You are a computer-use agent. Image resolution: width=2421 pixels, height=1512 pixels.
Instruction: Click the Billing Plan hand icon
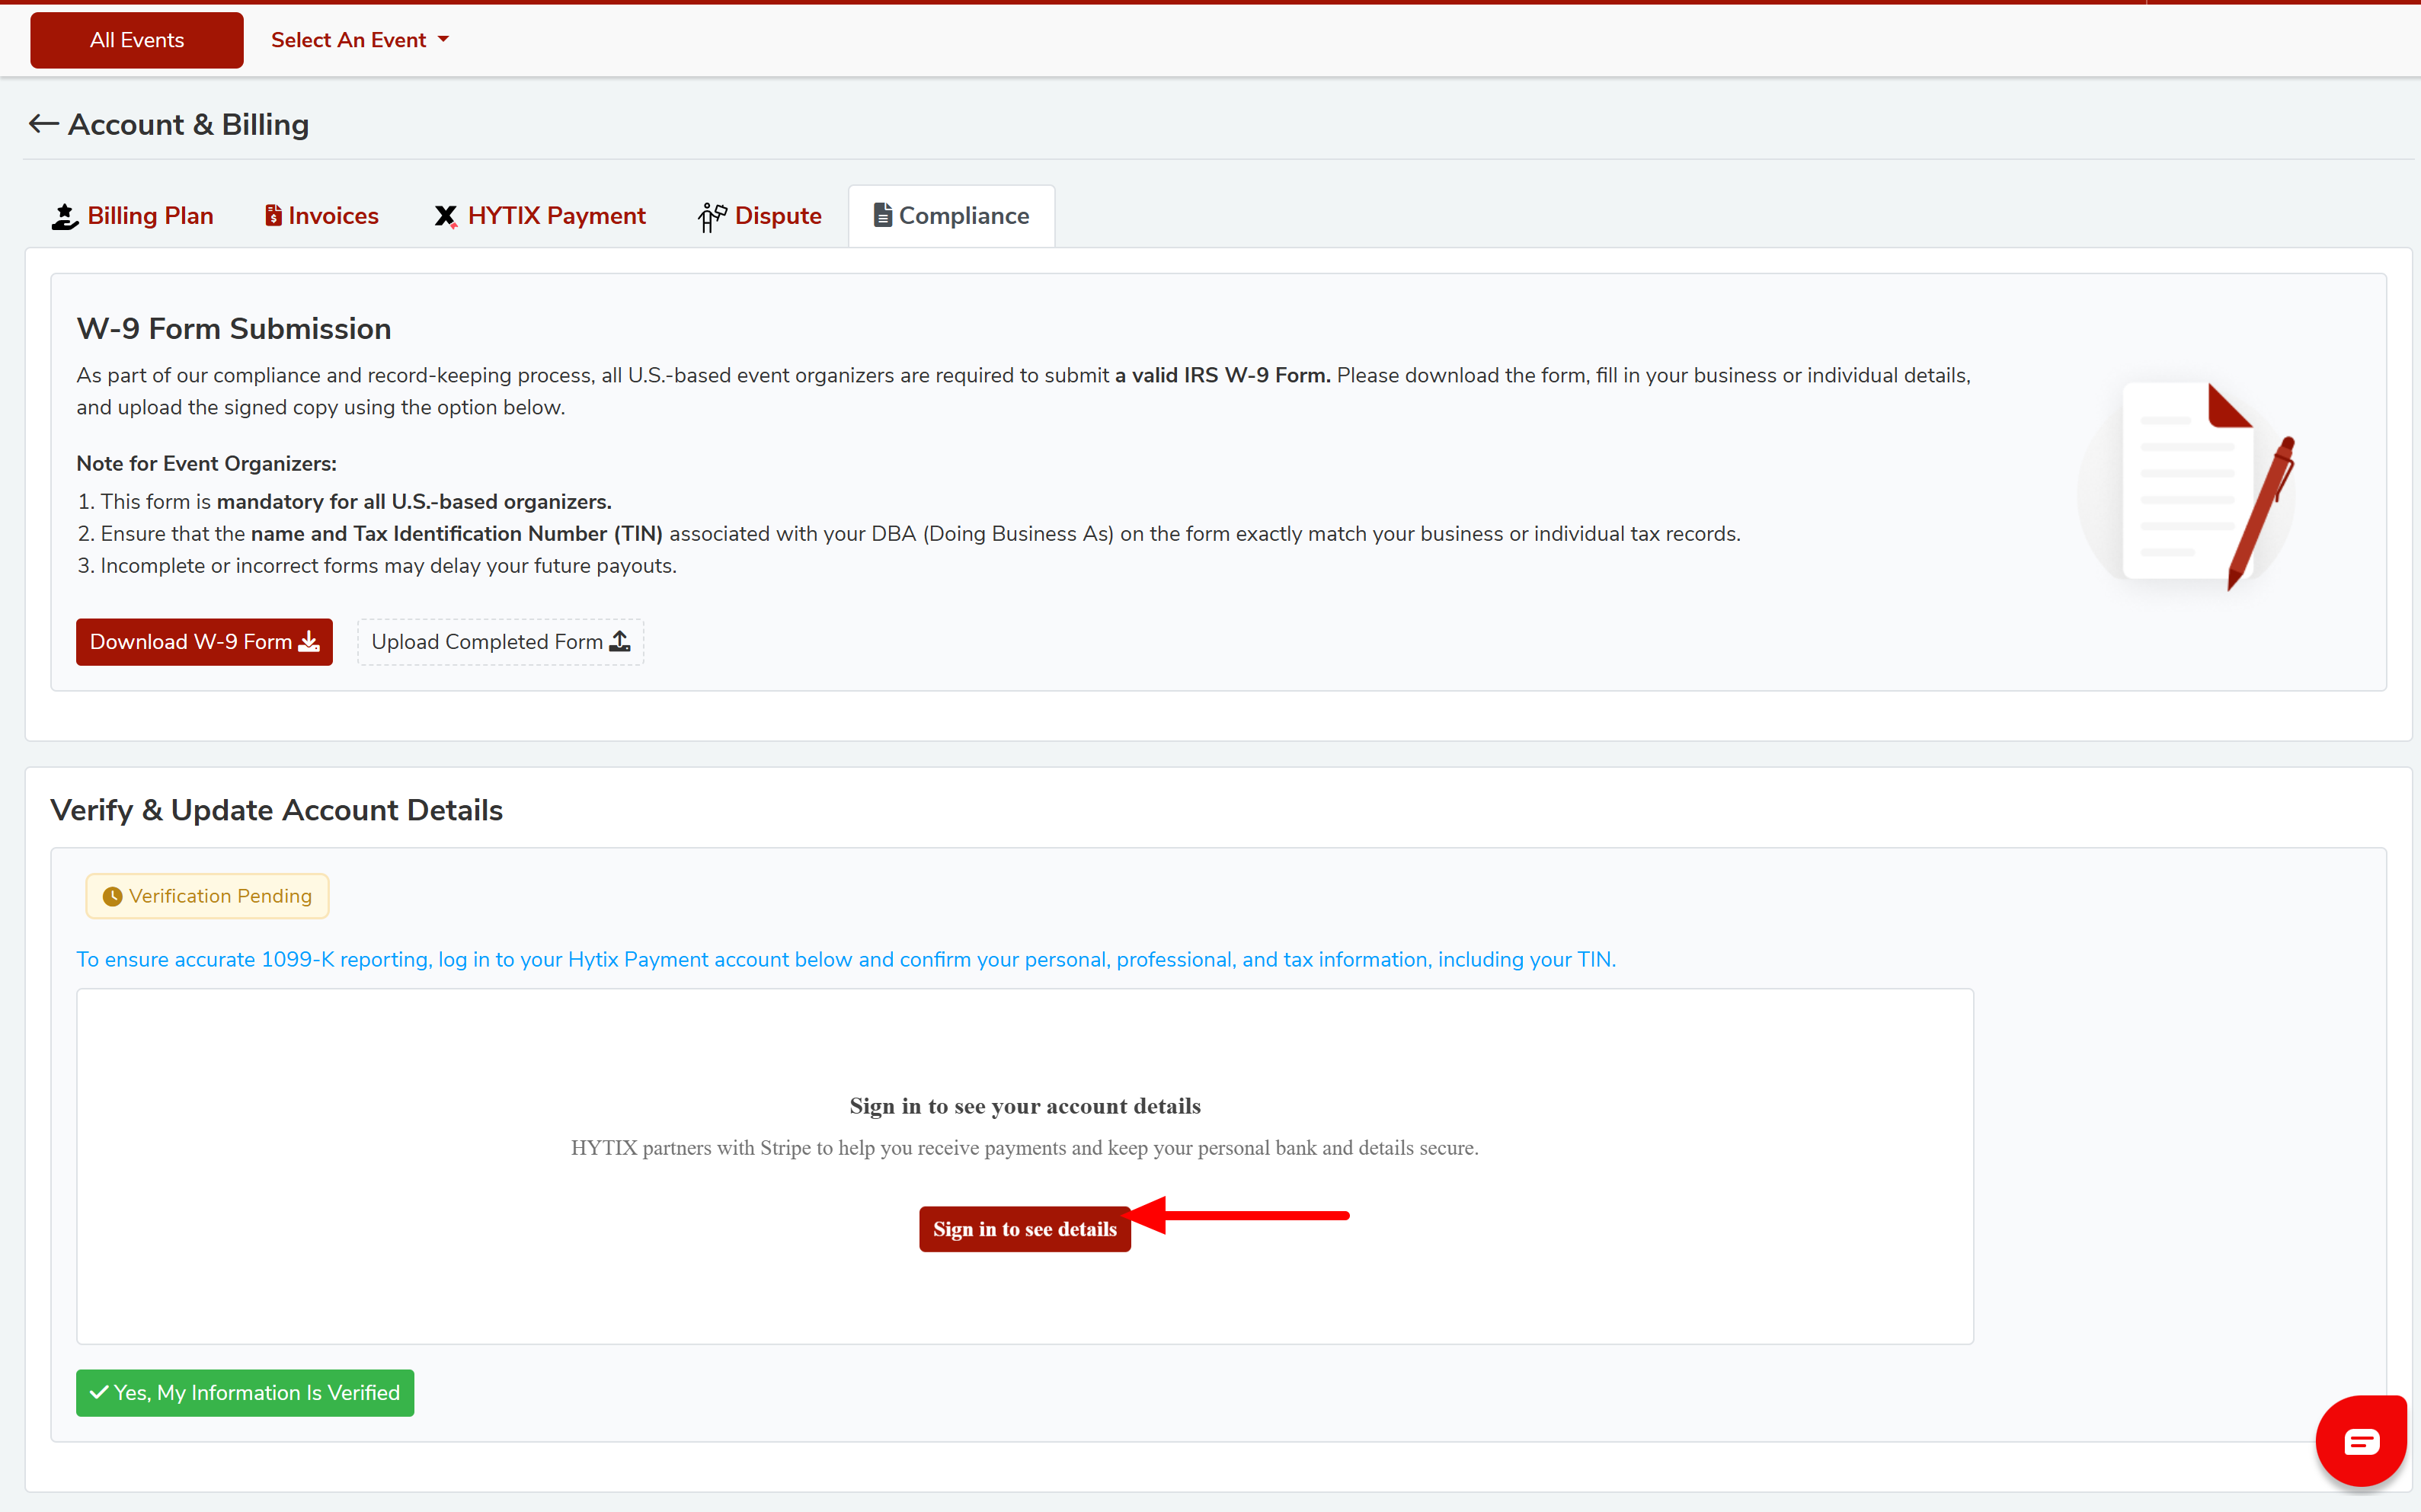tap(65, 216)
